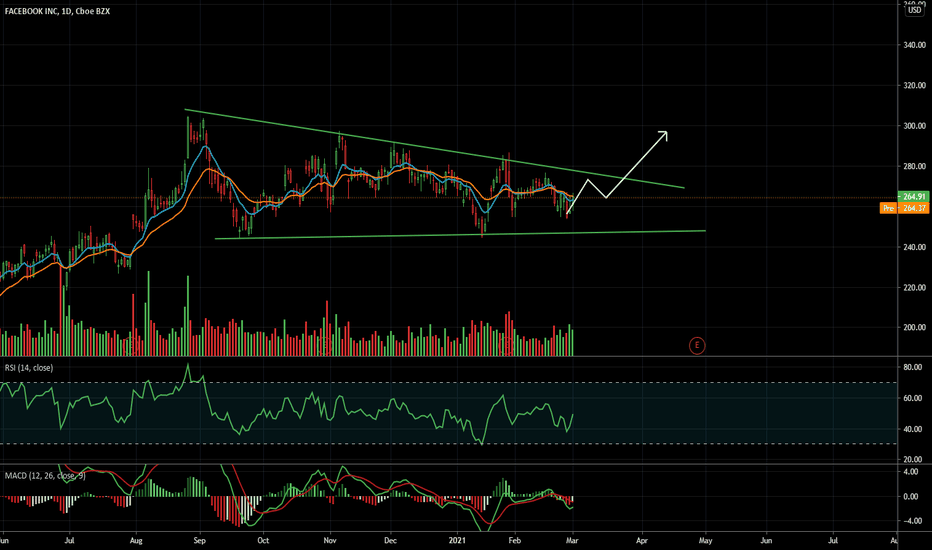
Task: Click the 340.00 price axis label
Action: coord(914,45)
